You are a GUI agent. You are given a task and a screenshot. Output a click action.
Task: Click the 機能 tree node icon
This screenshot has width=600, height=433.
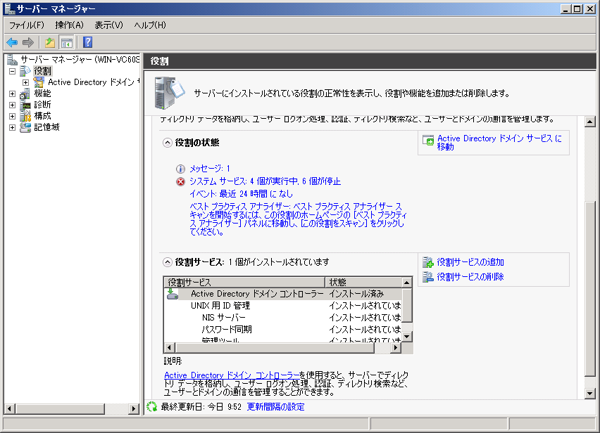pos(25,93)
